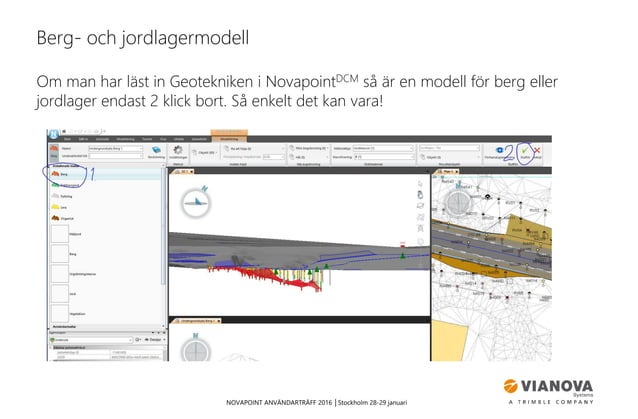Open the Klassificering dropdown
The image size is (638, 419).
point(383,156)
